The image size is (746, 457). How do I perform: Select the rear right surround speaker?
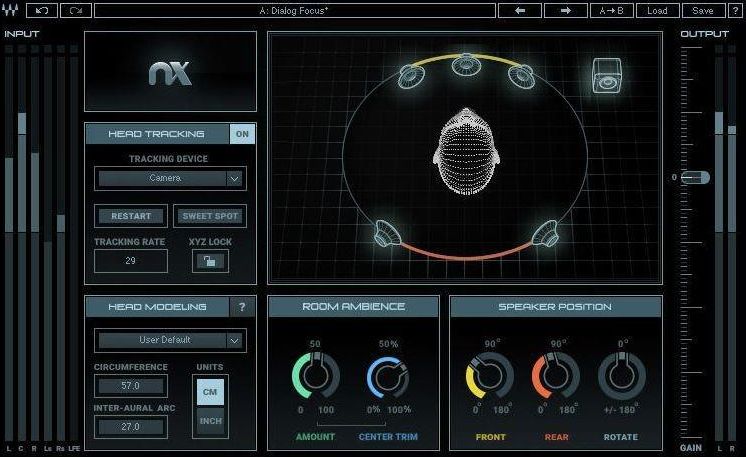tap(545, 233)
